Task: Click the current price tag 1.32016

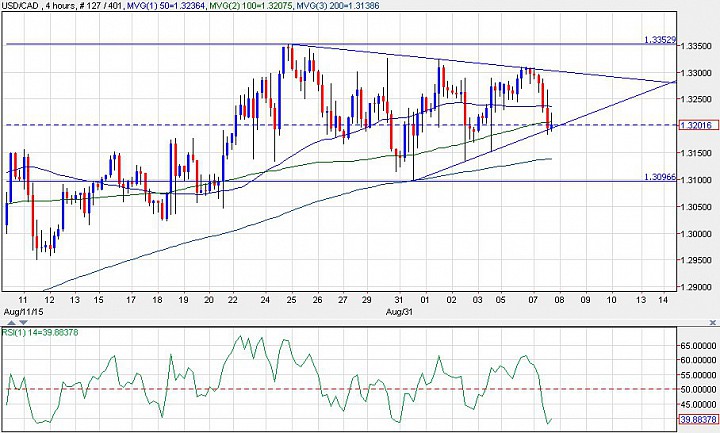Action: click(698, 125)
